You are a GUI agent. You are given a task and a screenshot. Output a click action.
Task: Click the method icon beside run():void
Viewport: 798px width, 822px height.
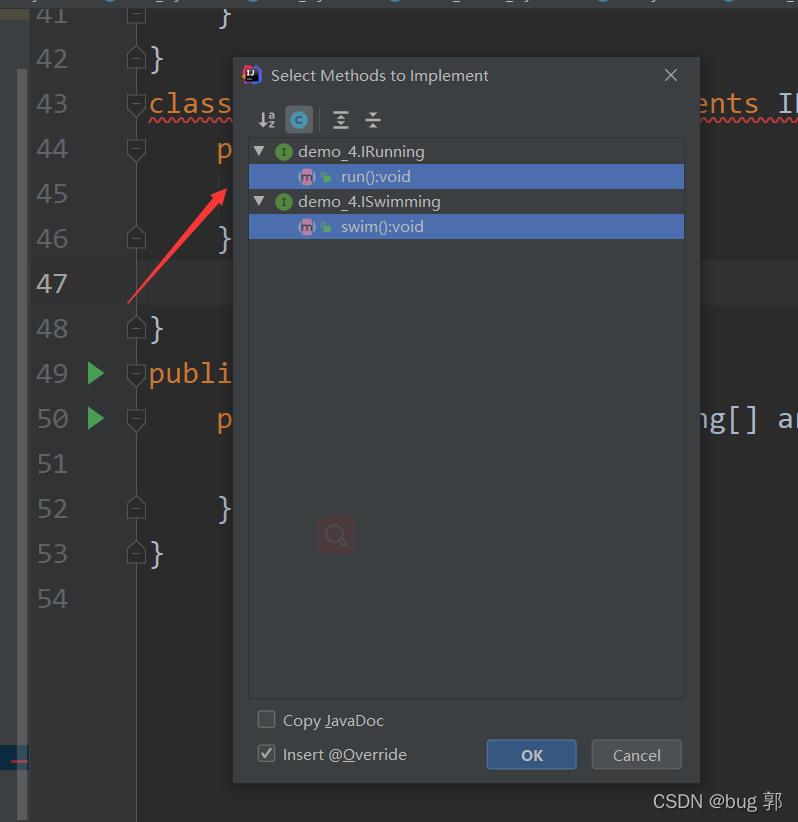[307, 177]
